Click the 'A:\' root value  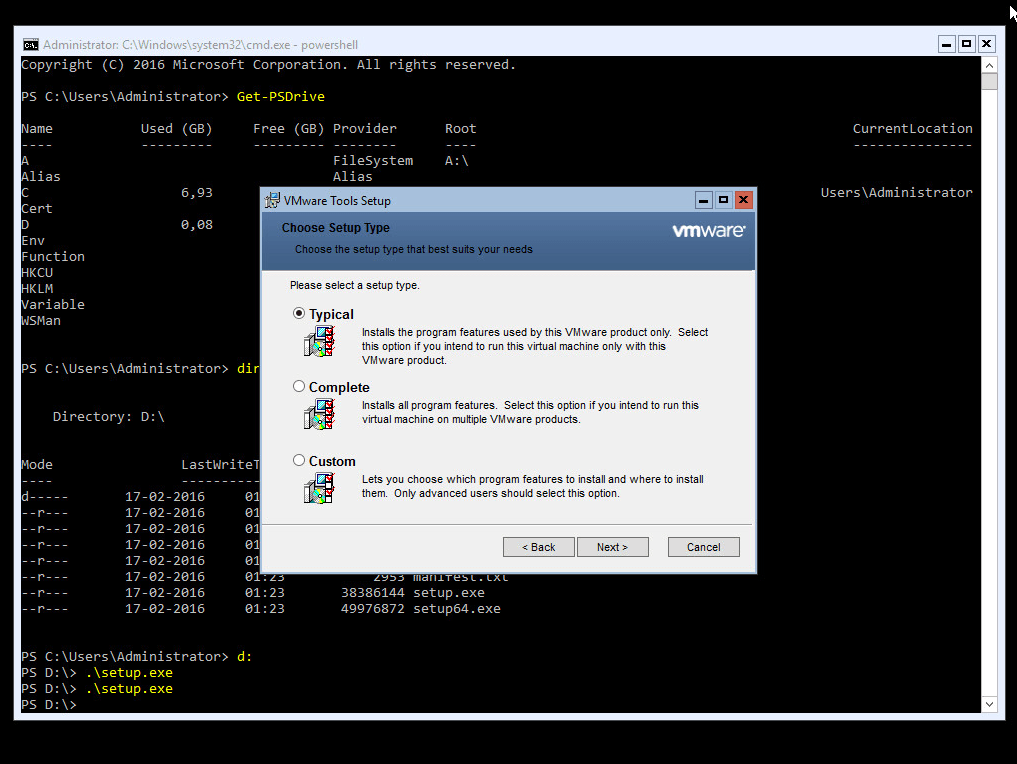click(457, 161)
